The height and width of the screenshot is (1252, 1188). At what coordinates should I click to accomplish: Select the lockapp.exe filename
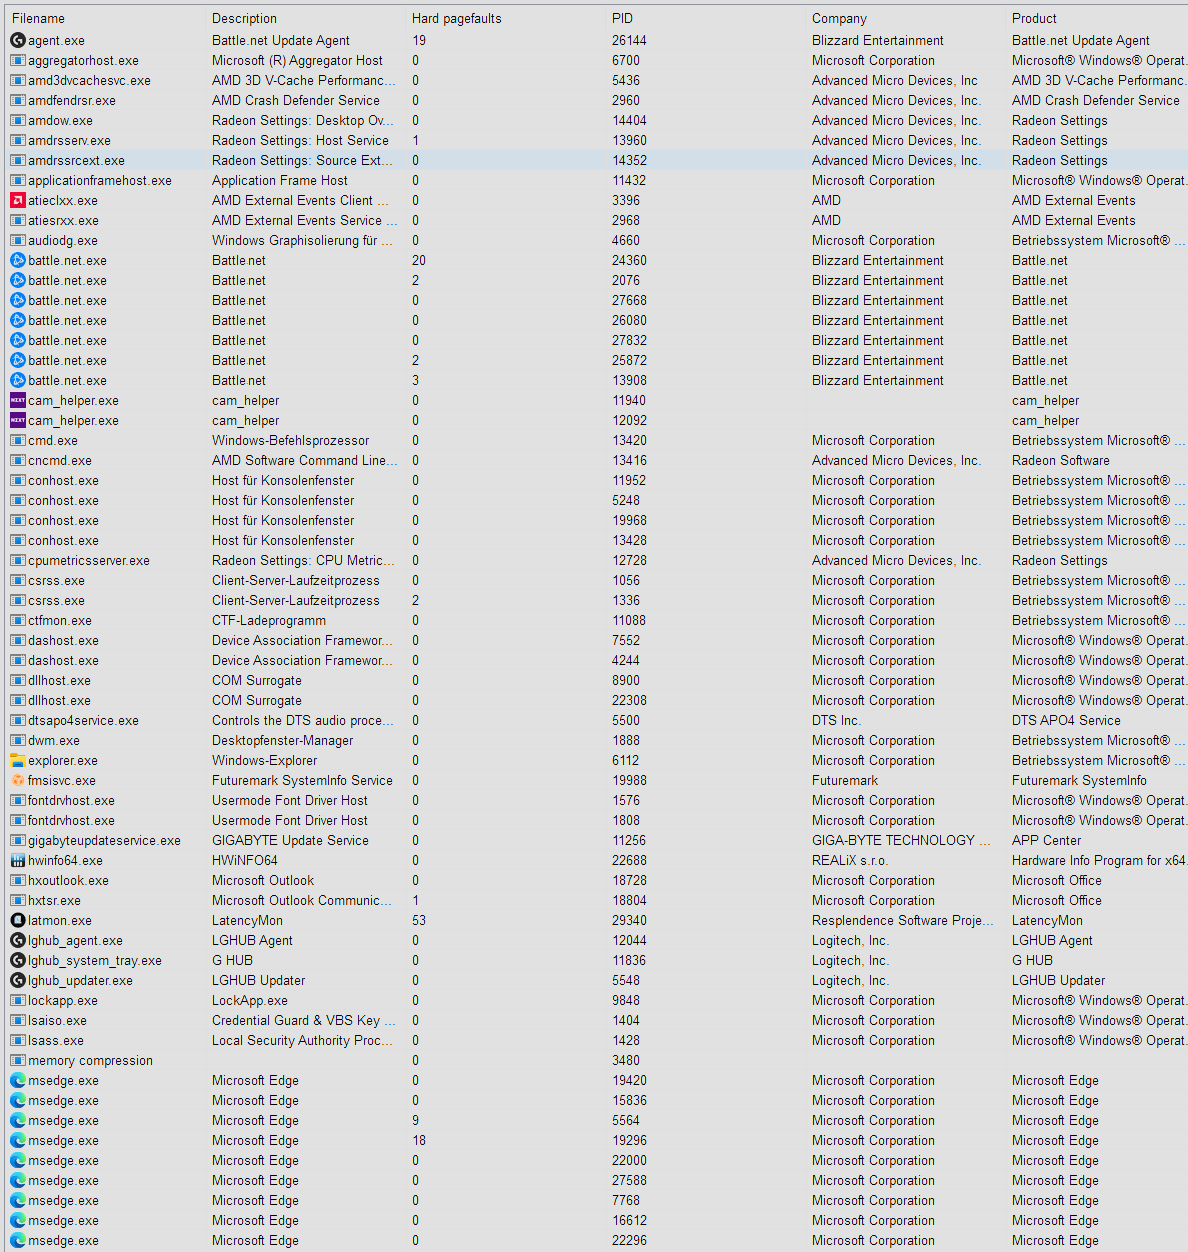[x=63, y=1001]
